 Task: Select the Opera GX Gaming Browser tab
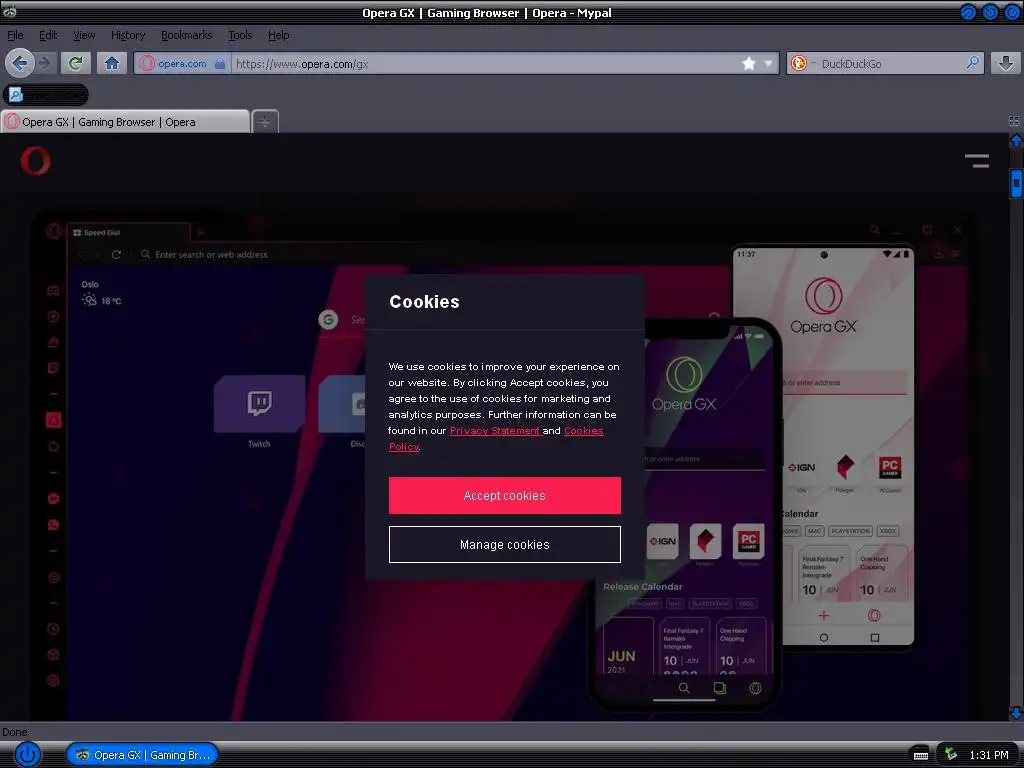124,121
